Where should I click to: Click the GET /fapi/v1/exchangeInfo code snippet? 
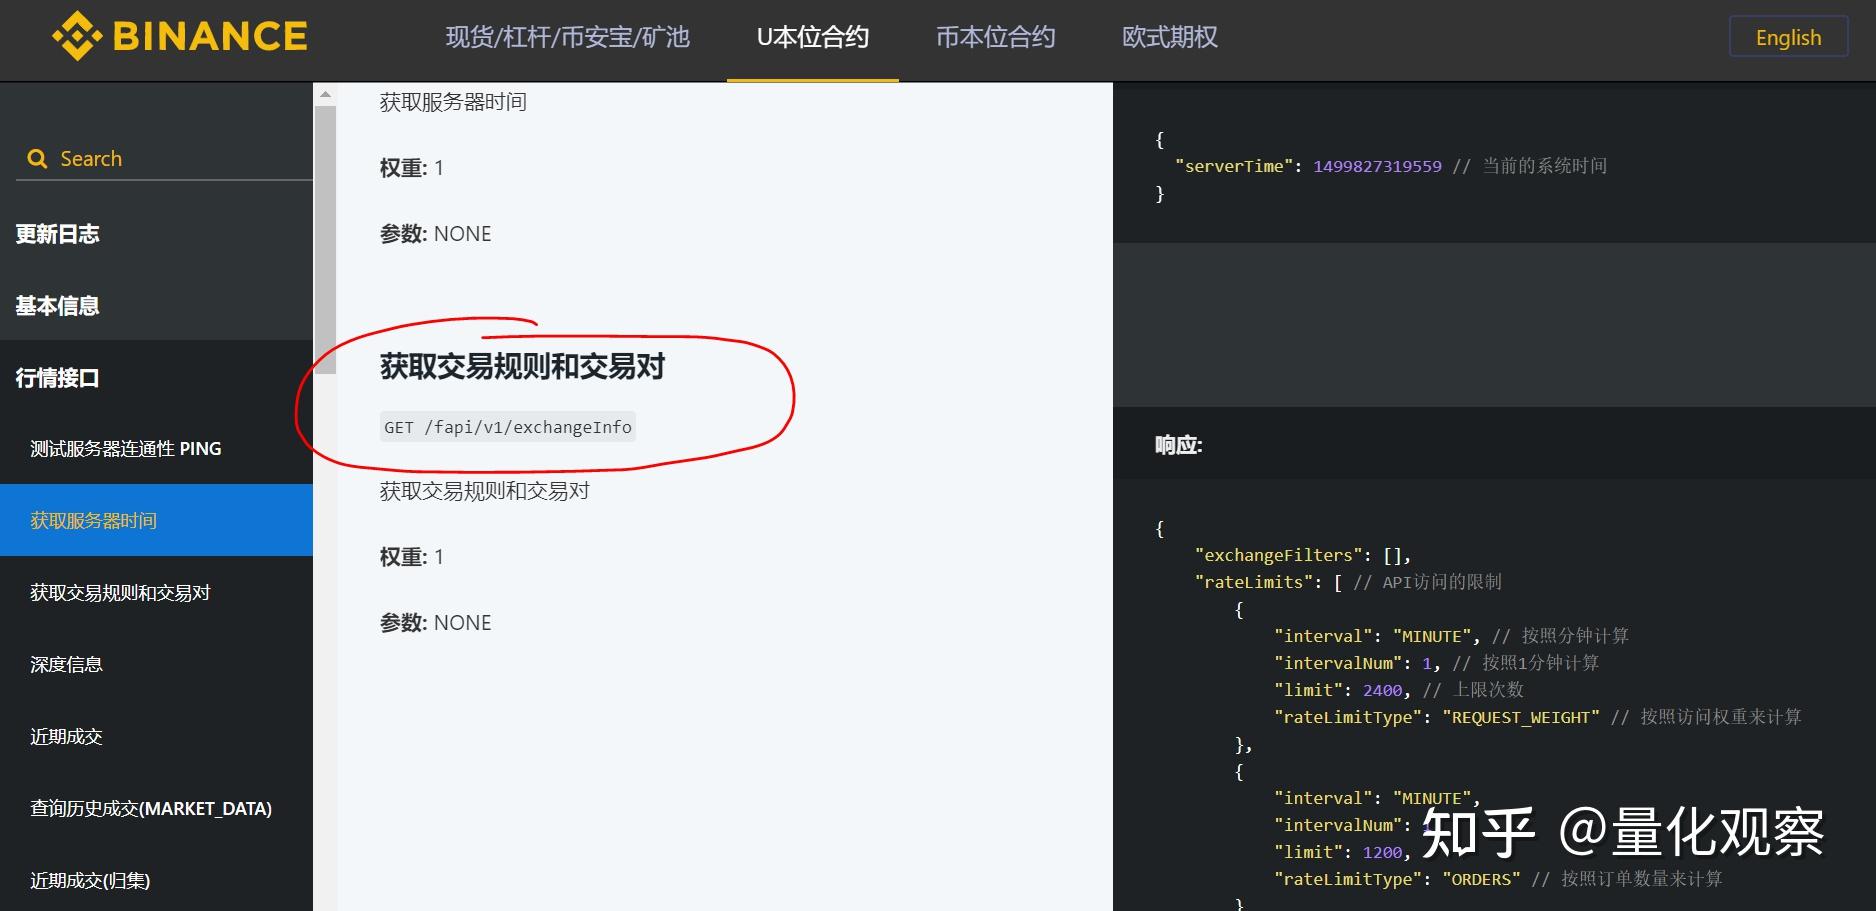coord(507,426)
